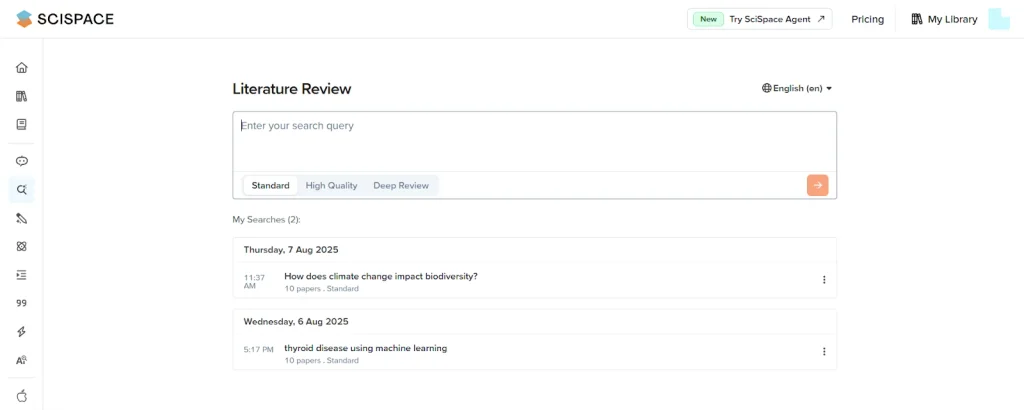Screen dimensions: 1024x410
Task: Open My Library
Action: (944, 20)
